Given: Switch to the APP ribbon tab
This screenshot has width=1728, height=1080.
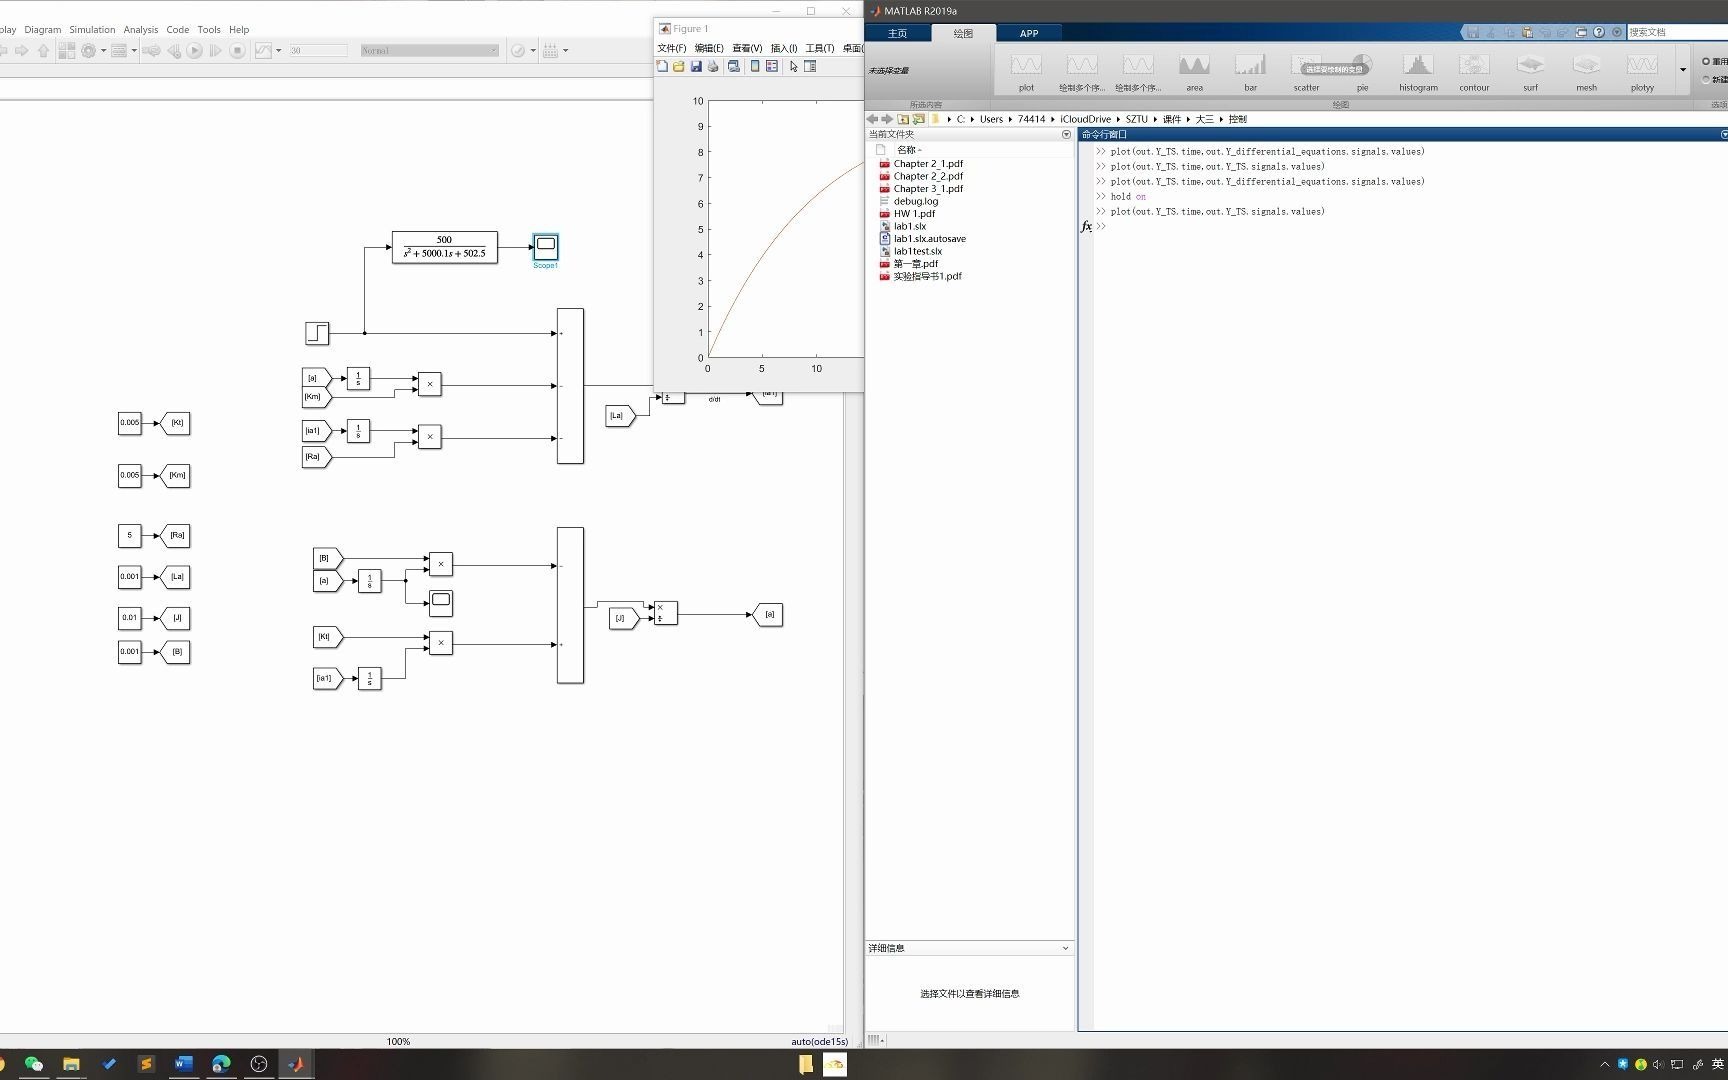Looking at the screenshot, I should point(1029,33).
